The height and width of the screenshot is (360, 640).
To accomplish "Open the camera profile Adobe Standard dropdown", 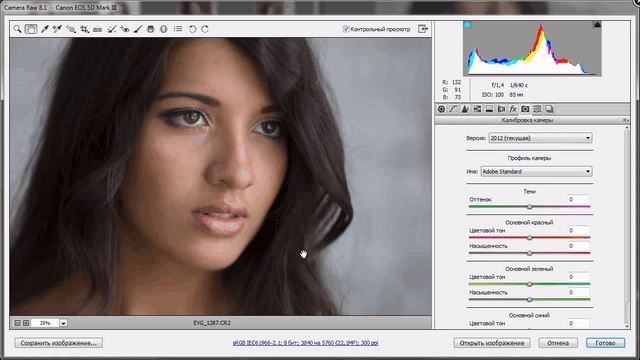I will pos(536,171).
